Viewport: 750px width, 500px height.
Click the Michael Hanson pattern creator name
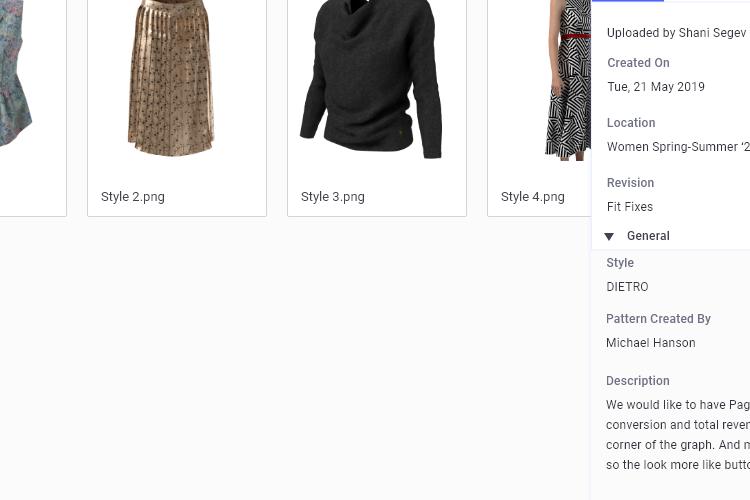tap(651, 343)
